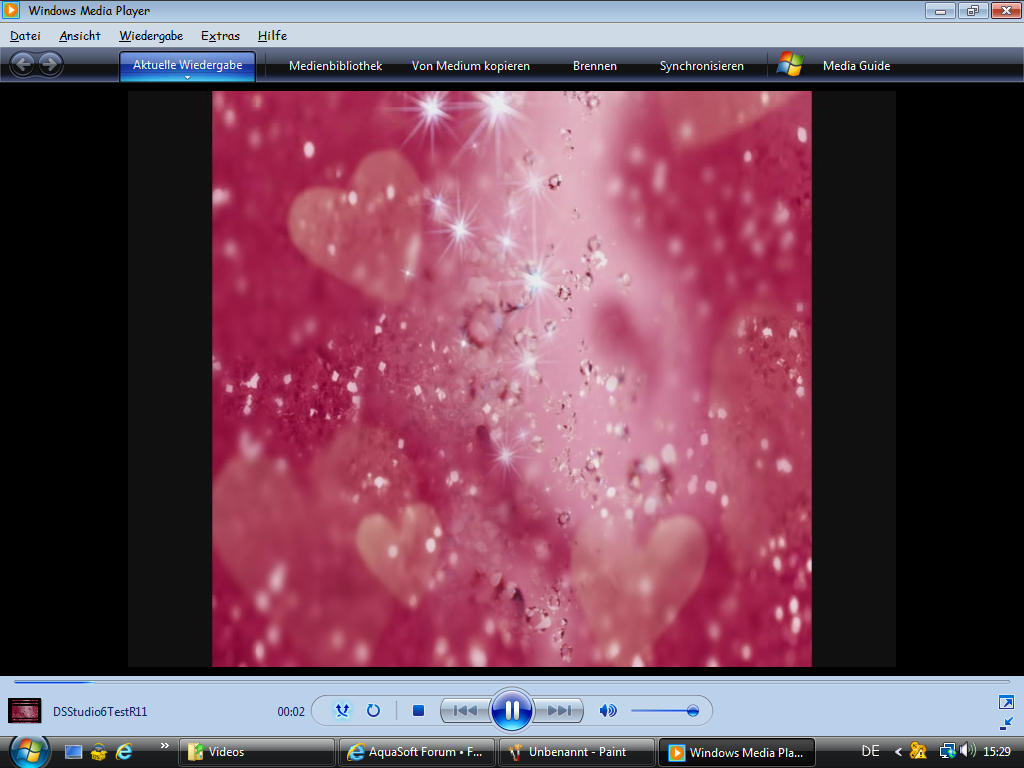The height and width of the screenshot is (768, 1024).
Task: Toggle shuffle playback mode
Action: [x=343, y=711]
